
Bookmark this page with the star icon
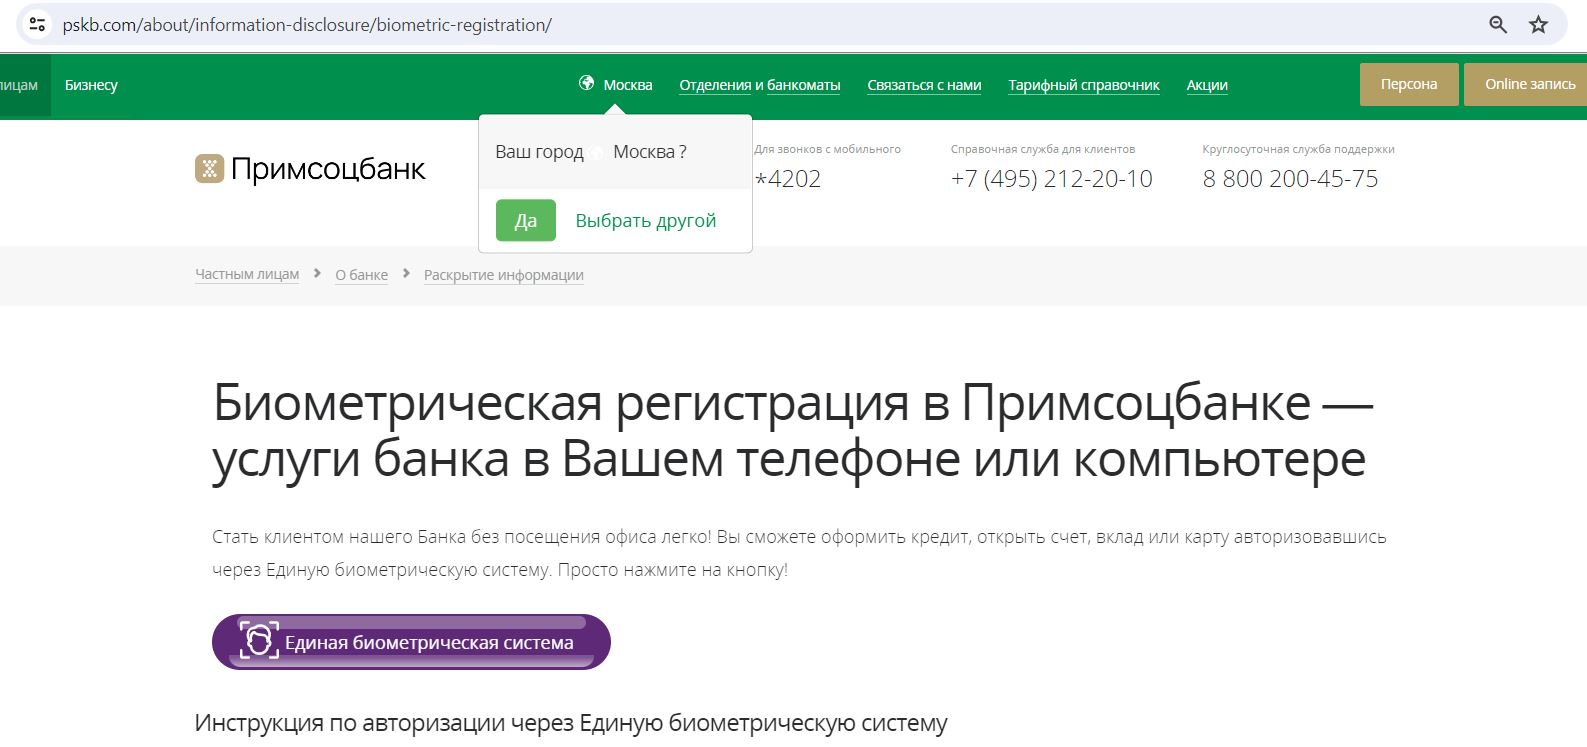coord(1538,24)
